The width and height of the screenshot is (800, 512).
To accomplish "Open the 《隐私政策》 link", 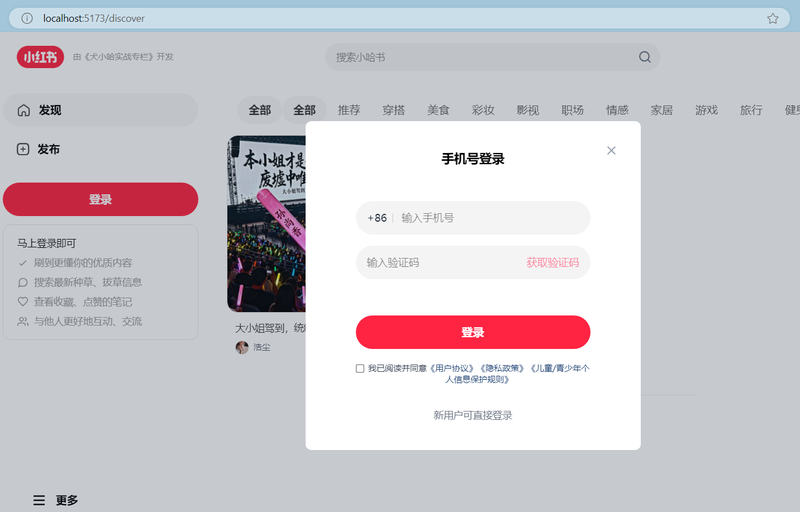I will pos(502,368).
